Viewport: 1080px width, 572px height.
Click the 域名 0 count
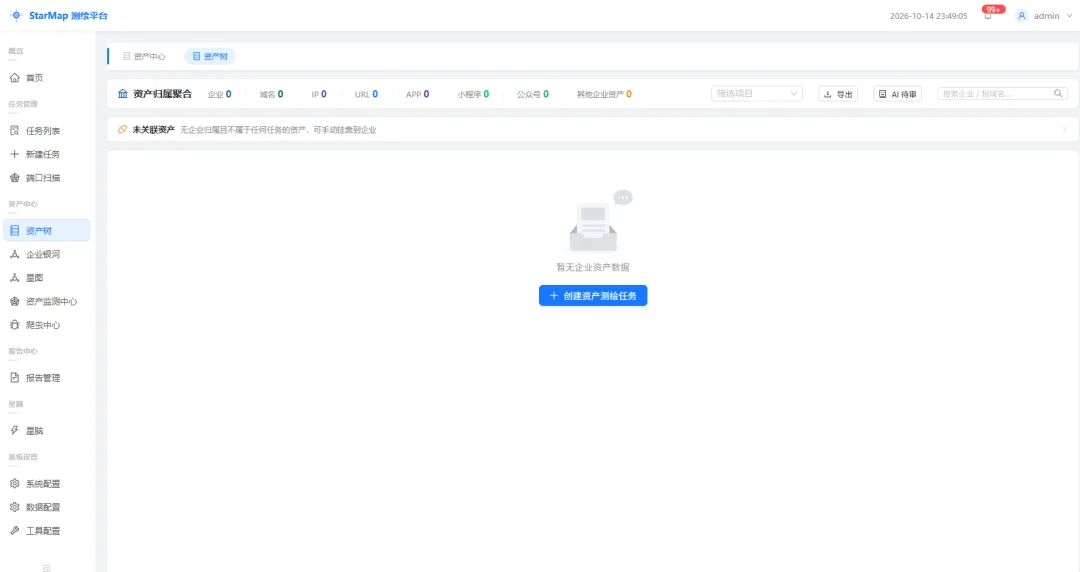click(x=271, y=94)
